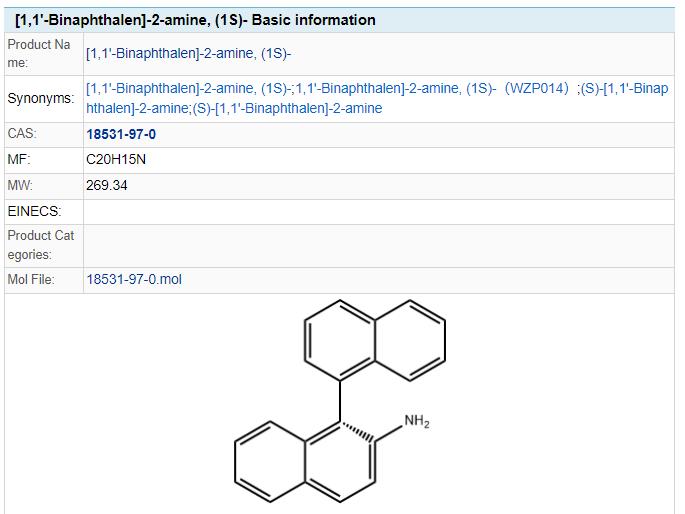Click the product name link in Product Name row
This screenshot has width=685, height=514.
188,53
